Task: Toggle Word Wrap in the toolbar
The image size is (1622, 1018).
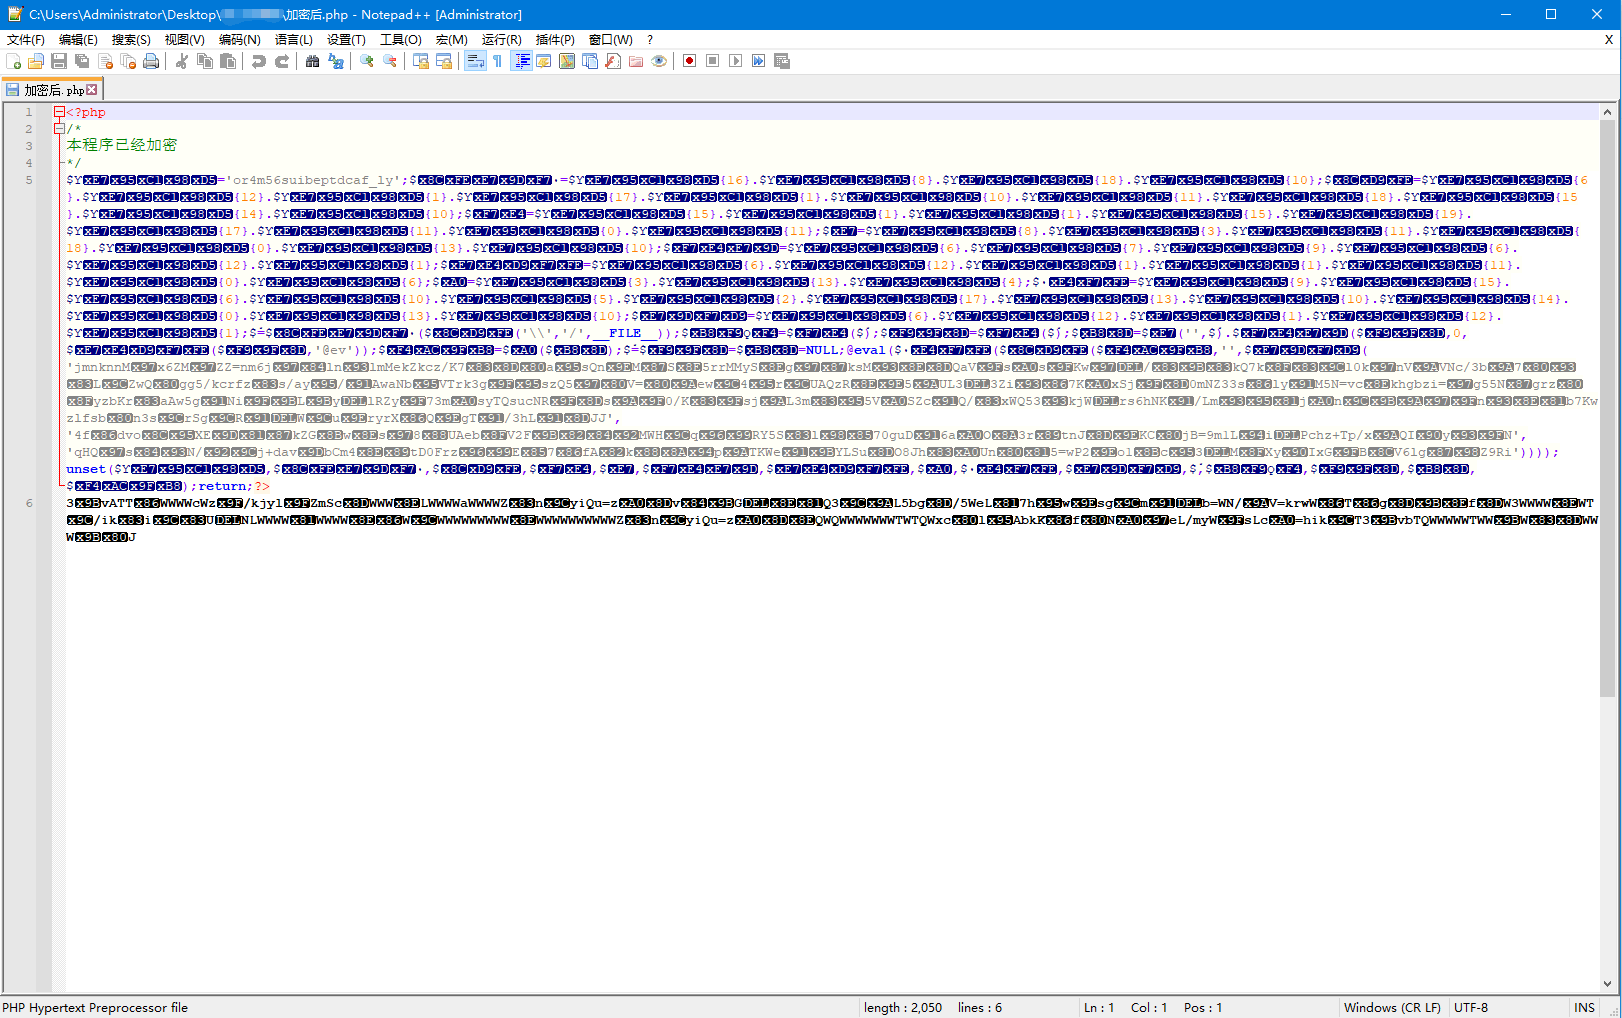Action: click(x=475, y=61)
